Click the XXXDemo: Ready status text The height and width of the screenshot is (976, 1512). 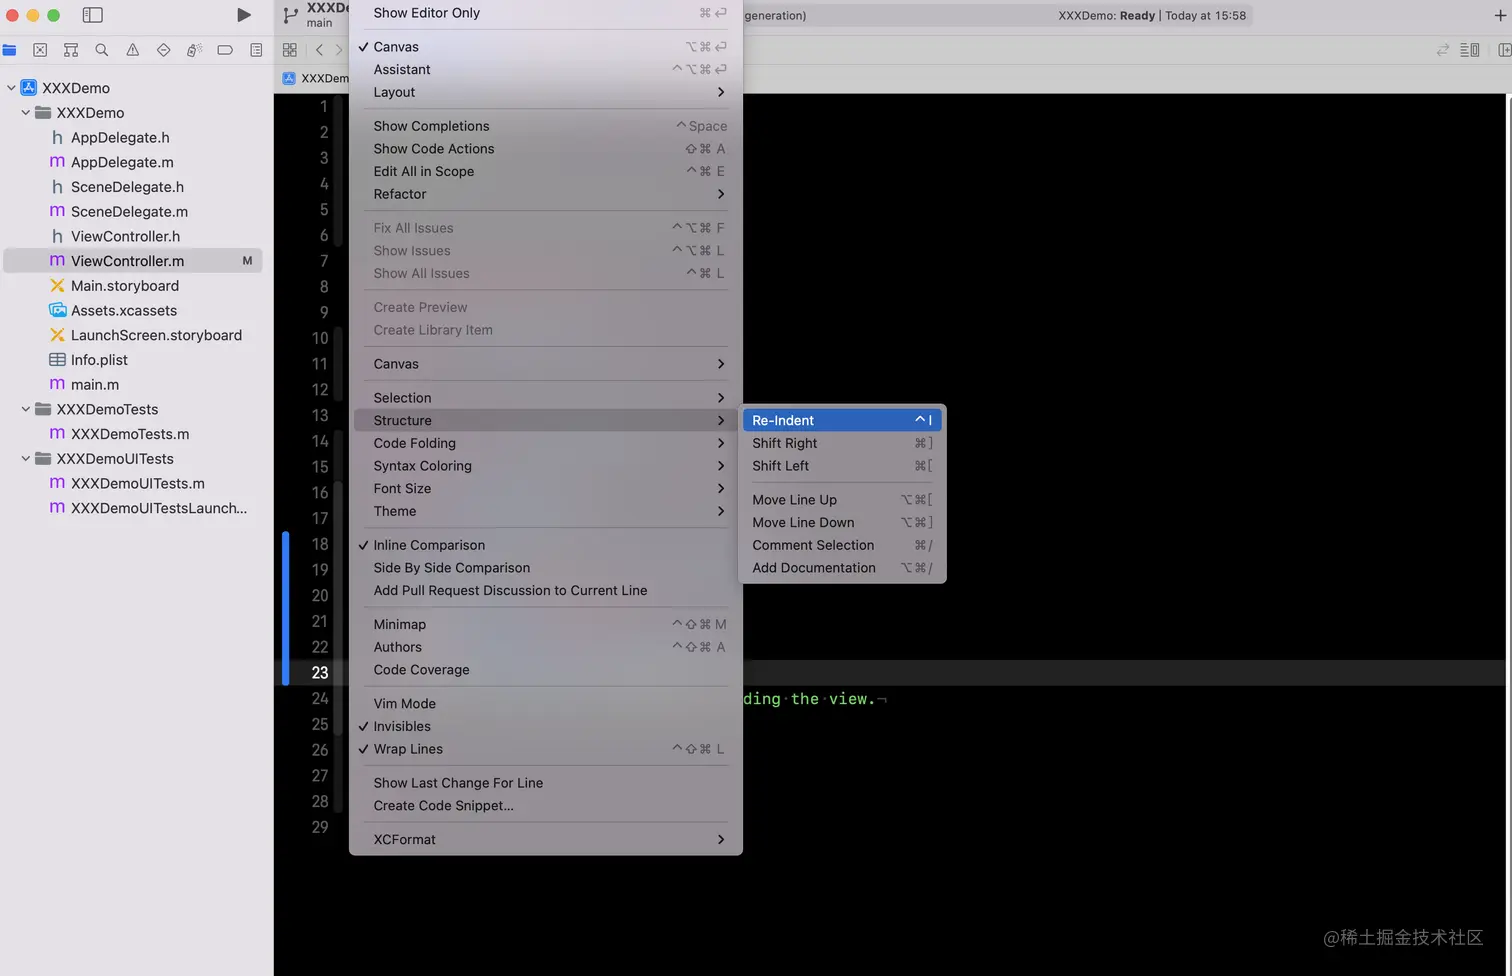[1106, 16]
